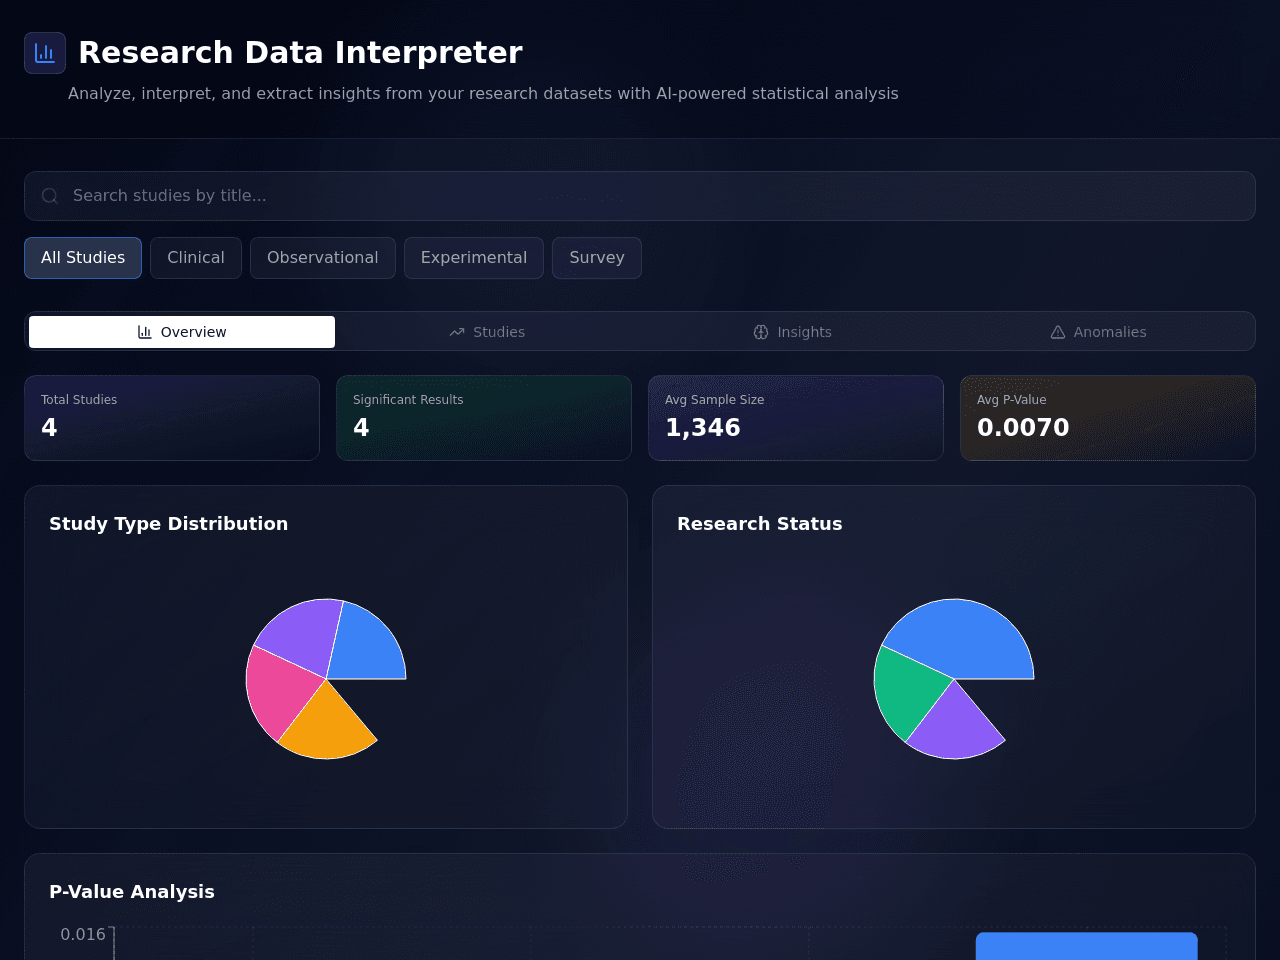
Task: Filter by Experimental studies
Action: pyautogui.click(x=474, y=258)
